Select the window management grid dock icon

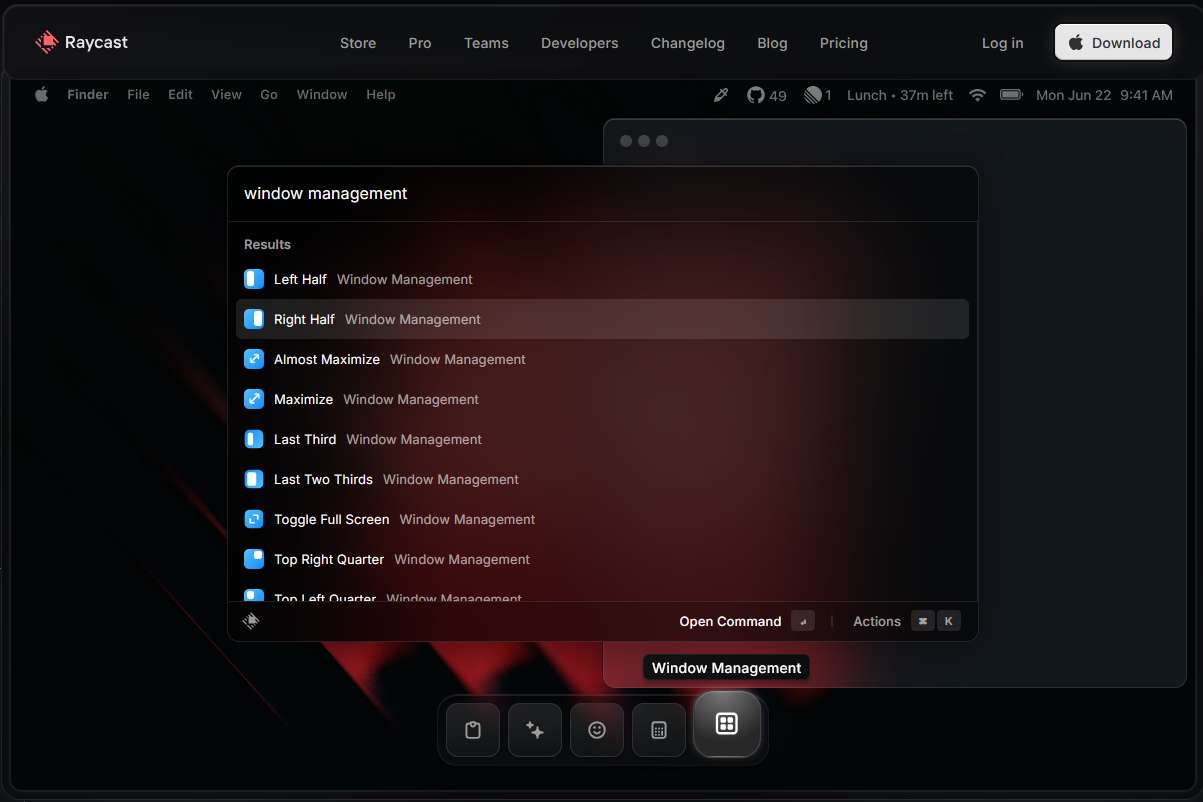(727, 724)
